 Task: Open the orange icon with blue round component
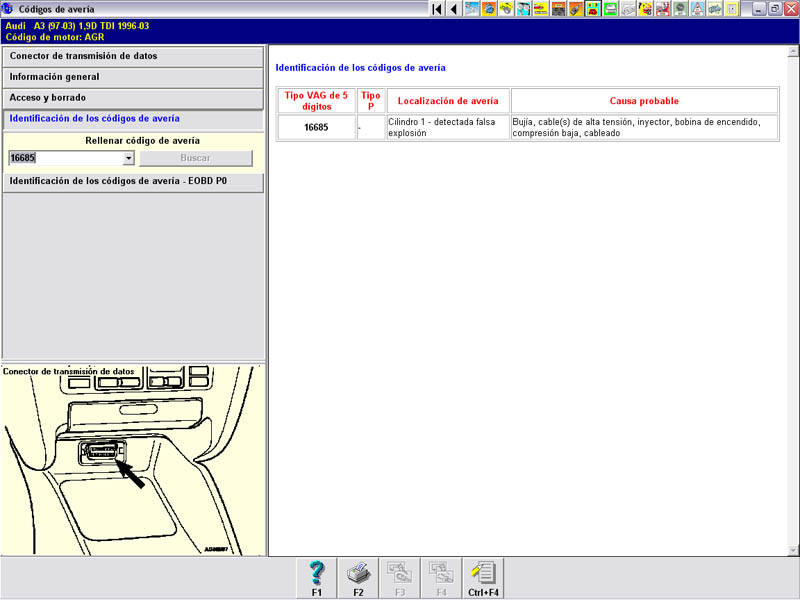(489, 9)
